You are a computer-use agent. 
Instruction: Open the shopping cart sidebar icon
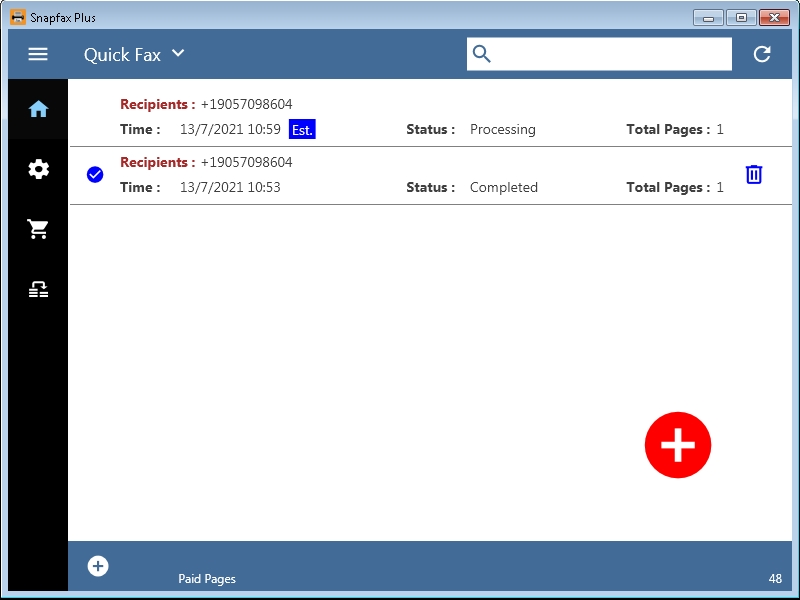click(x=38, y=229)
